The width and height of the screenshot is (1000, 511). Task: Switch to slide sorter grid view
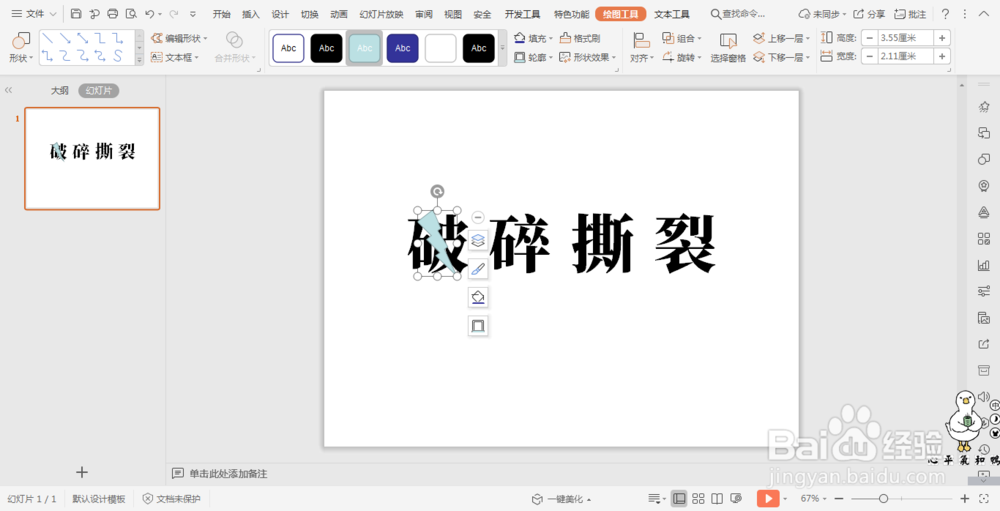[698, 498]
